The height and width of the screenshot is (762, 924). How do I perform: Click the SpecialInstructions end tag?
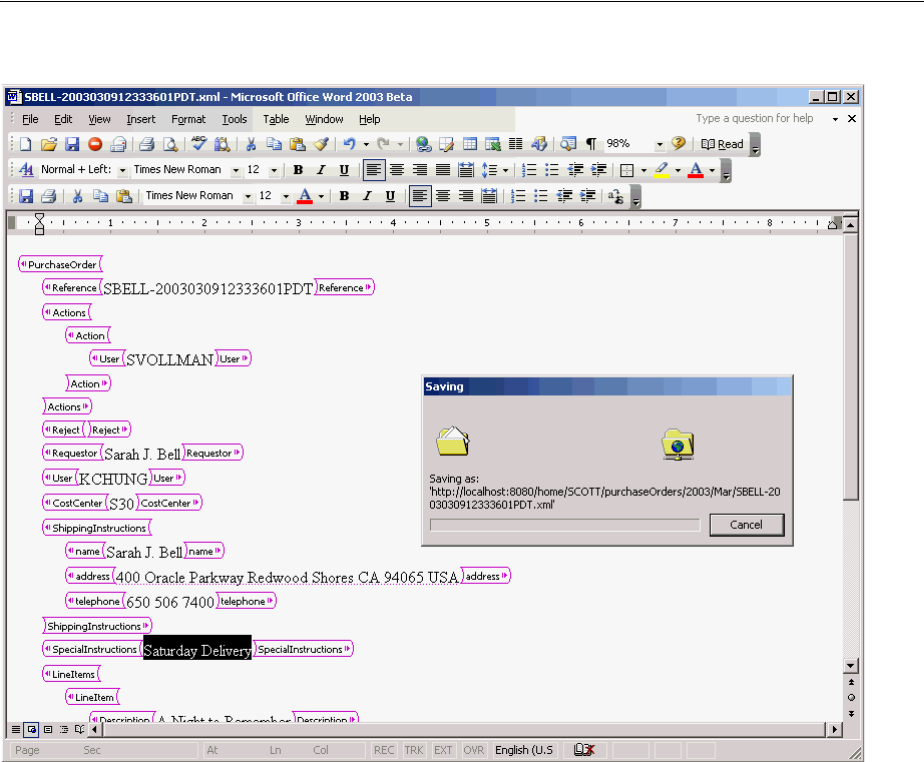pos(303,649)
